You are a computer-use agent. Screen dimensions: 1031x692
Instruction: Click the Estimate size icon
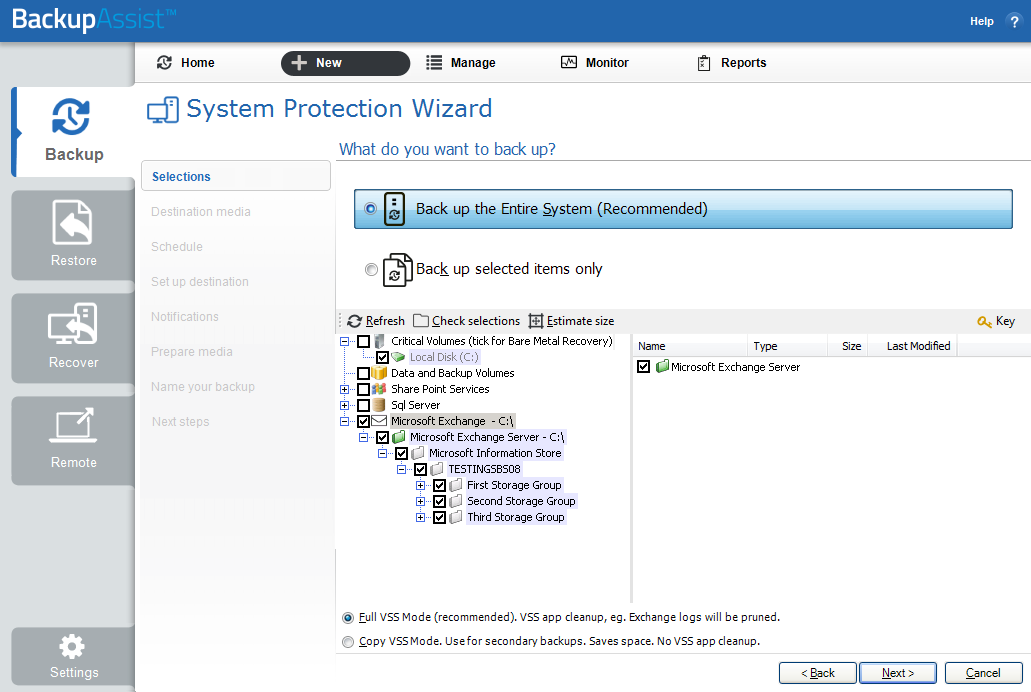pyautogui.click(x=536, y=321)
